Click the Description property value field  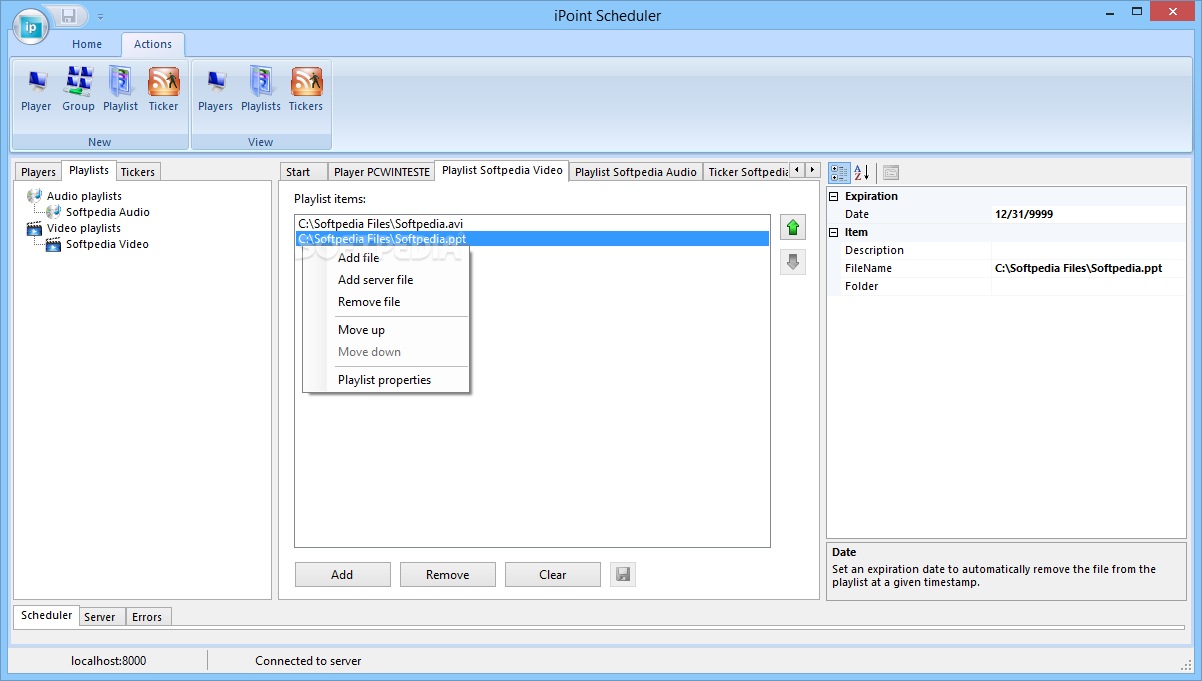tap(1088, 250)
